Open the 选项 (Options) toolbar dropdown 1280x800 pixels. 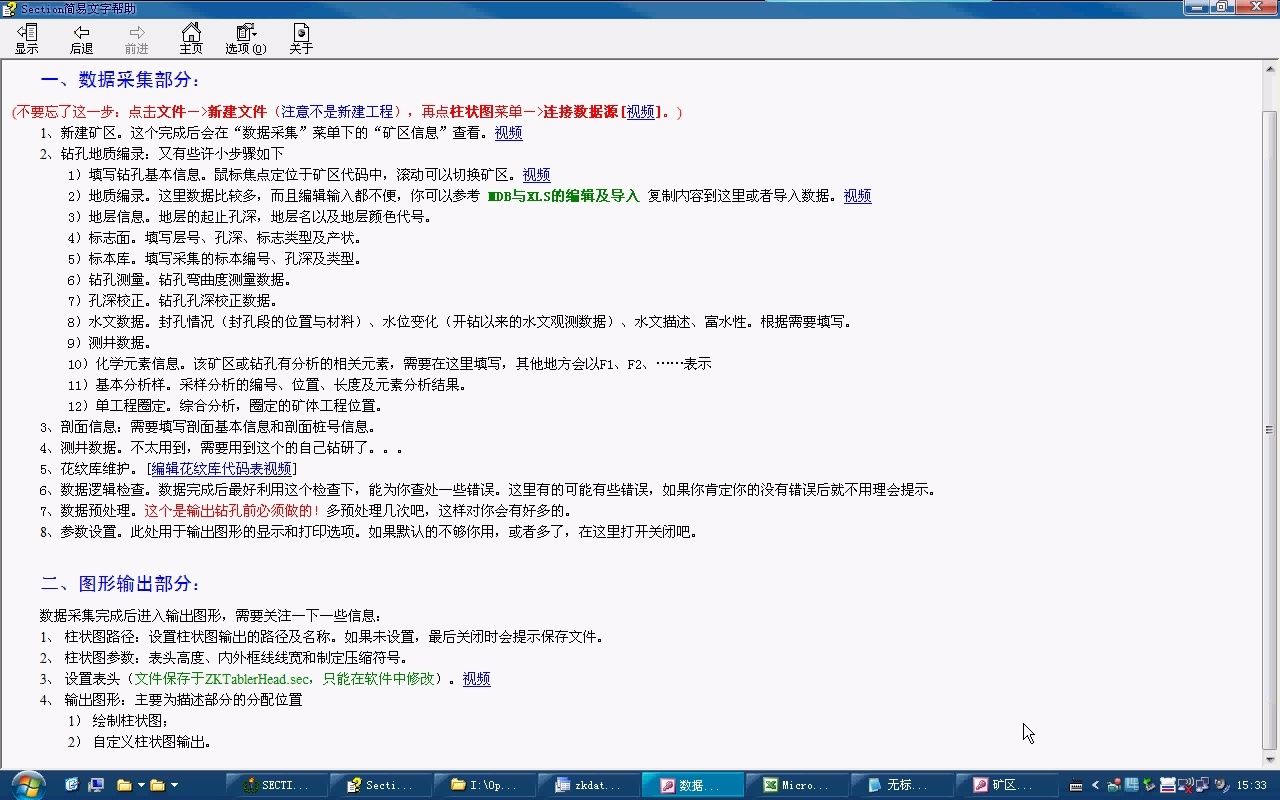click(246, 39)
